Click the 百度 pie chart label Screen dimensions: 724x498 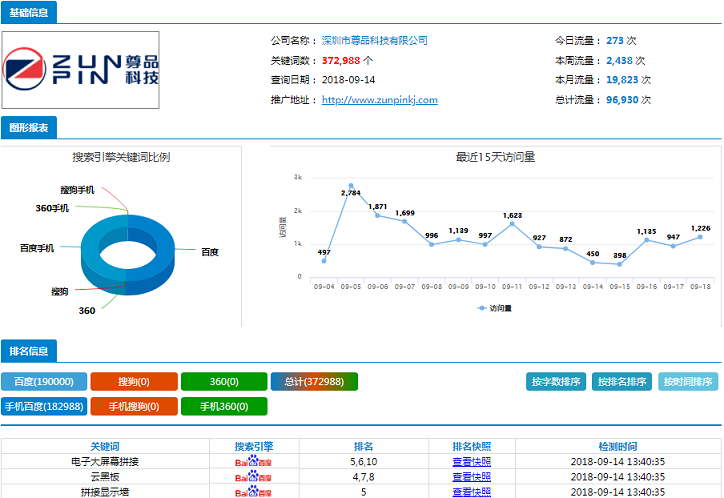(x=210, y=252)
